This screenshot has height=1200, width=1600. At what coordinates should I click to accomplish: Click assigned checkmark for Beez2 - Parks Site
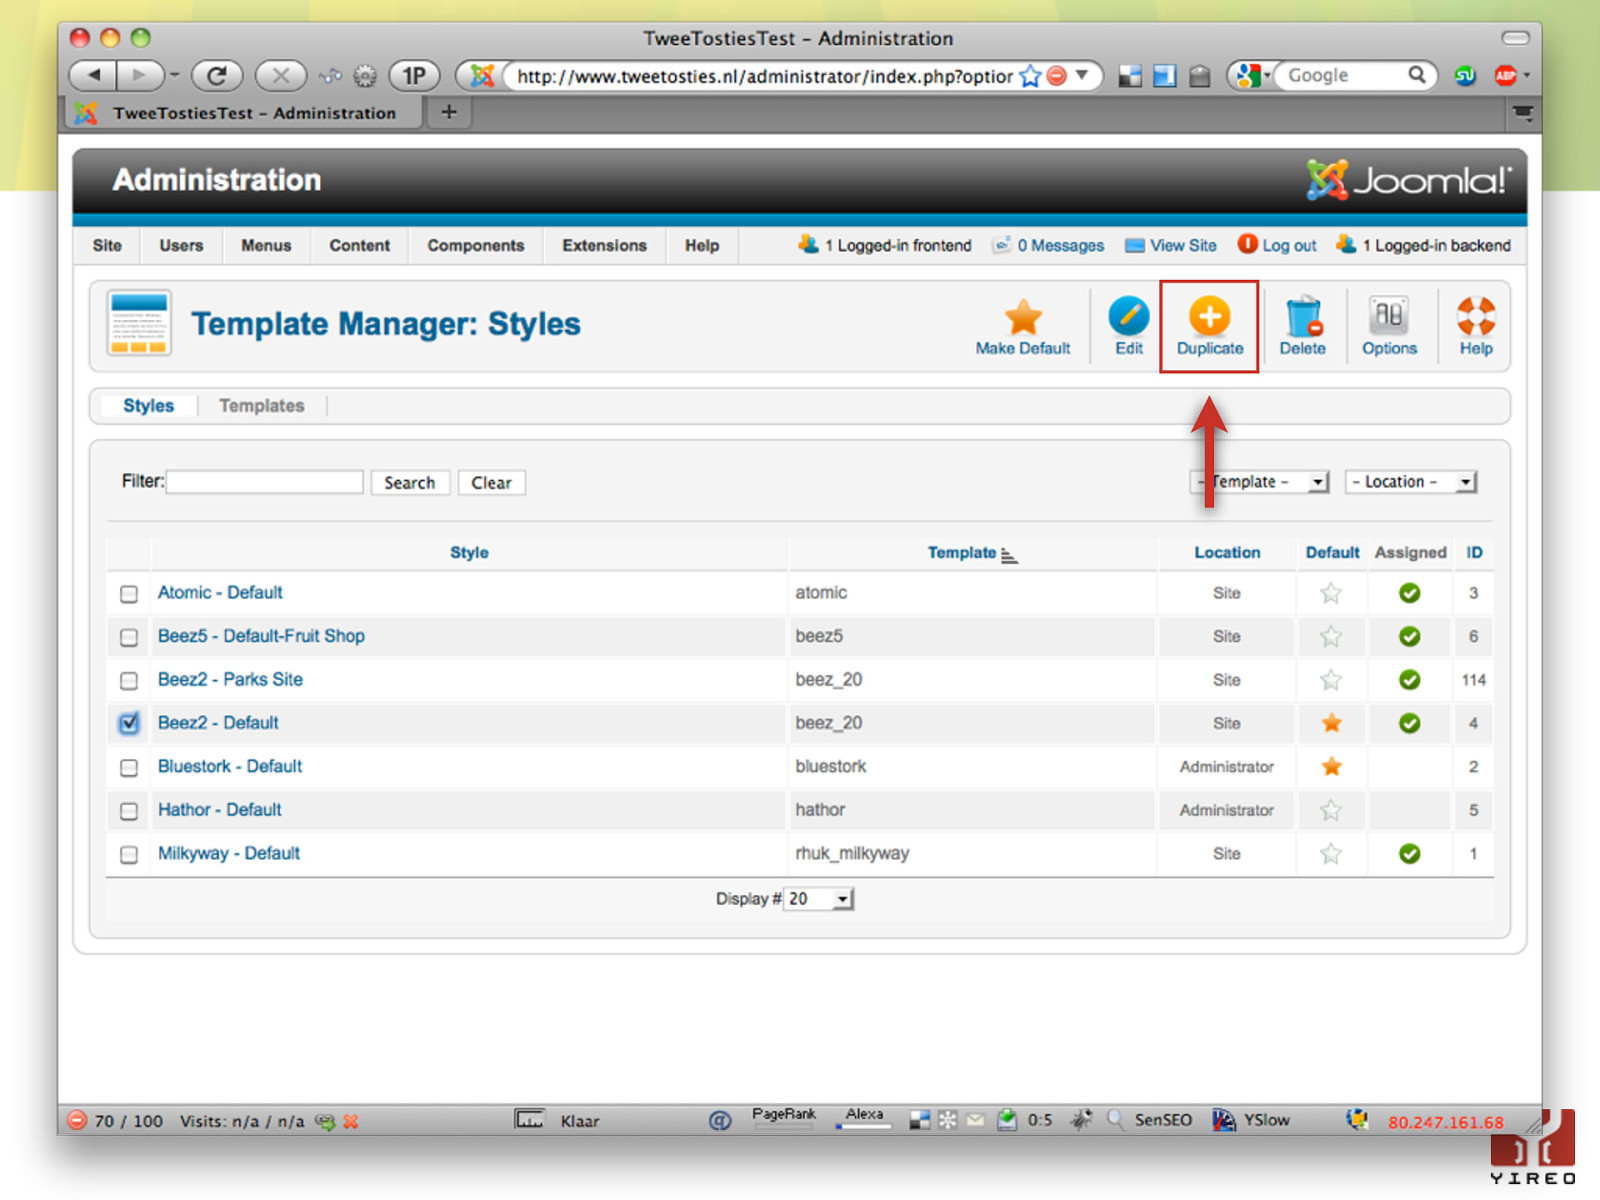[1409, 680]
